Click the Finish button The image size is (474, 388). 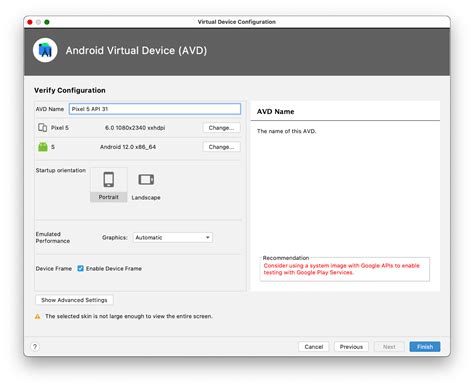tap(425, 347)
